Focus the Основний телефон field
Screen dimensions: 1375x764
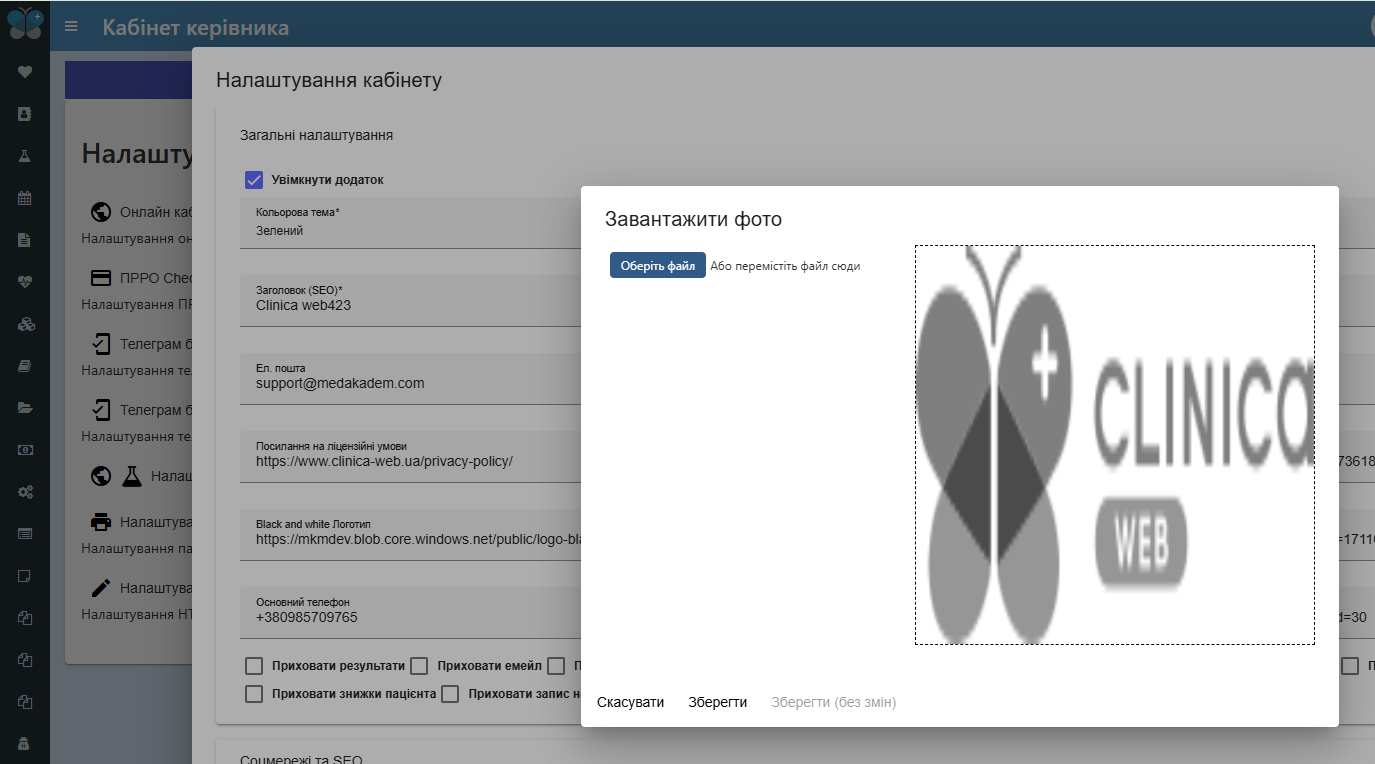coord(410,613)
